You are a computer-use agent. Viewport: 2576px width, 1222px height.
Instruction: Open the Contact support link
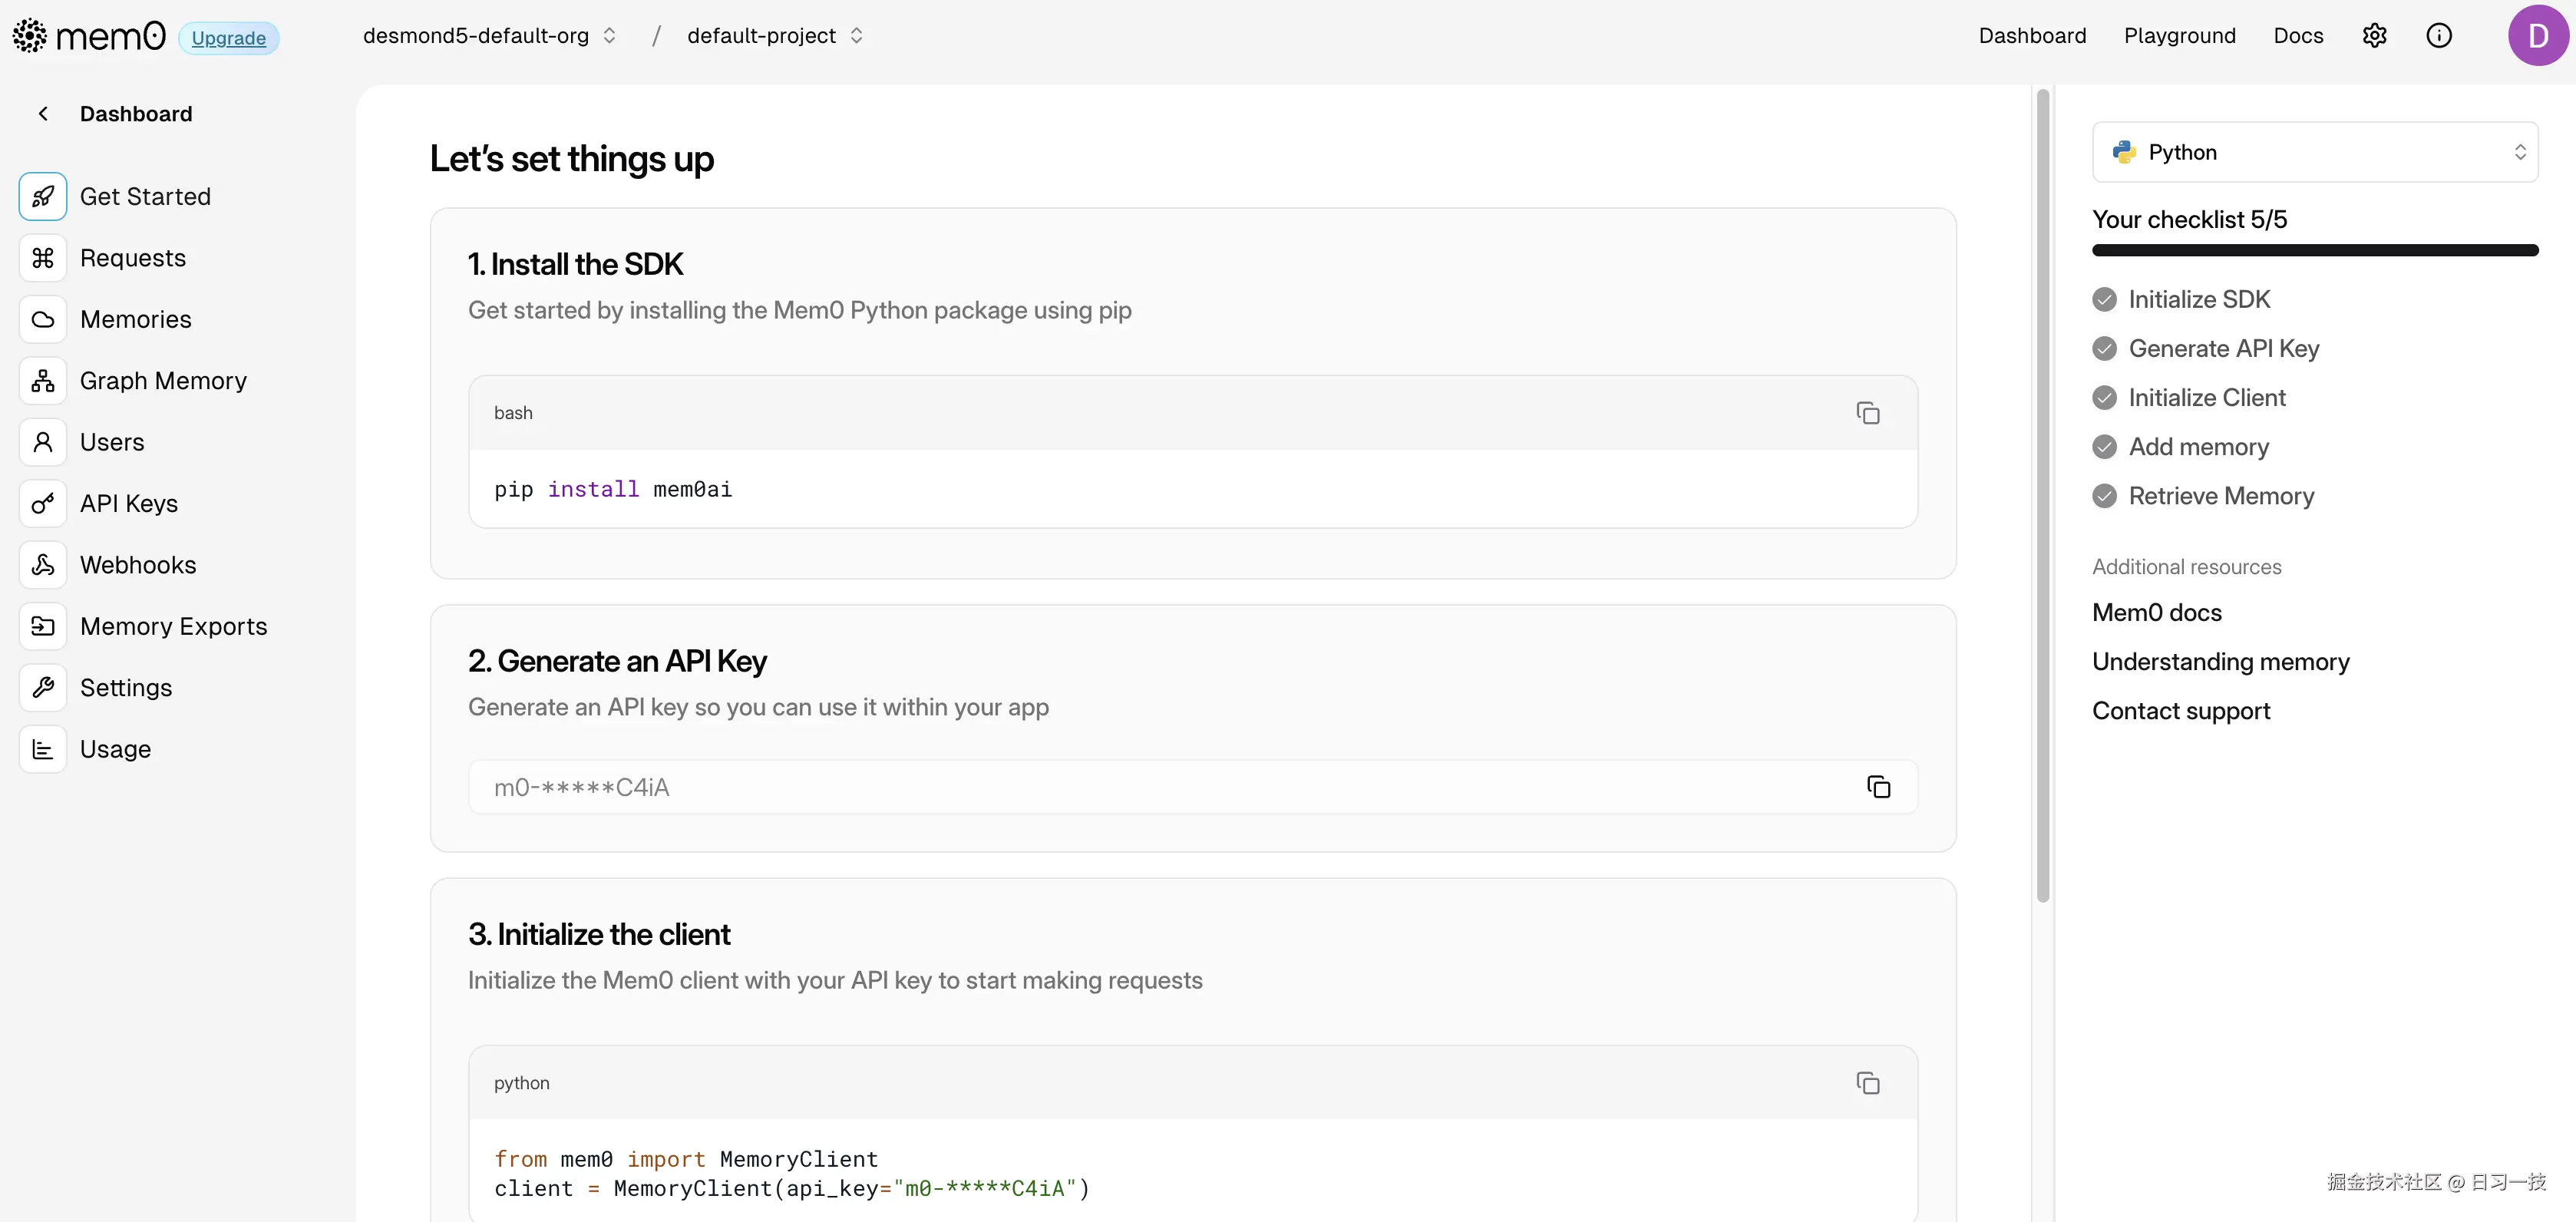(x=2180, y=711)
